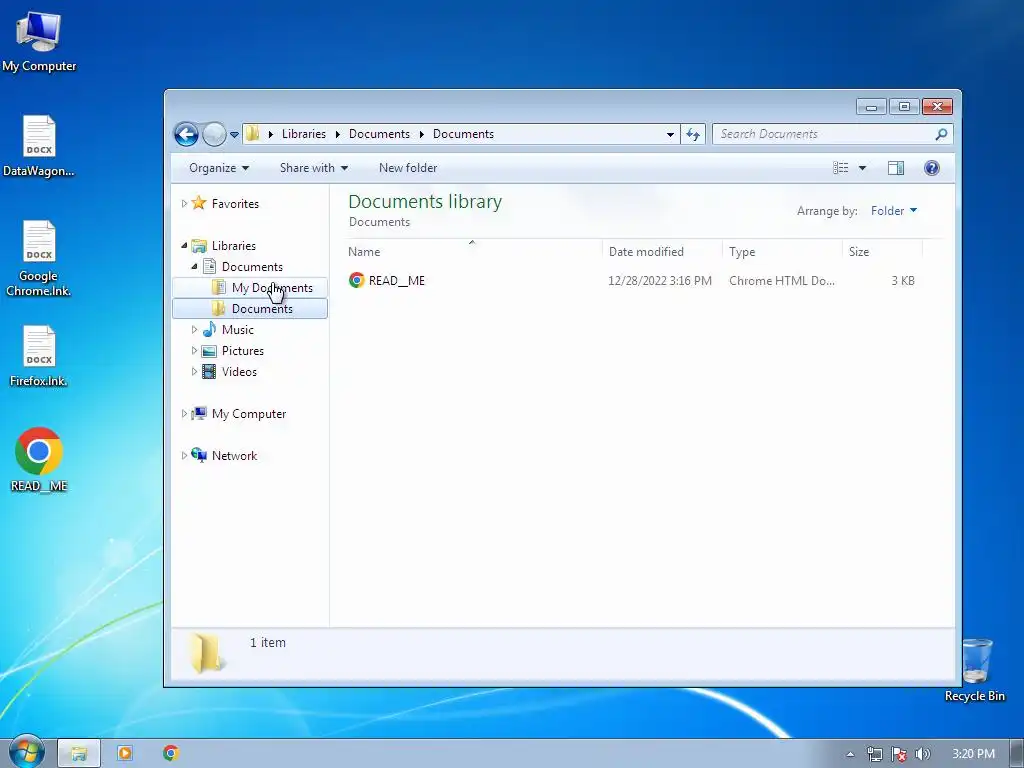1024x768 pixels.
Task: Open network tray icon
Action: pyautogui.click(x=874, y=754)
